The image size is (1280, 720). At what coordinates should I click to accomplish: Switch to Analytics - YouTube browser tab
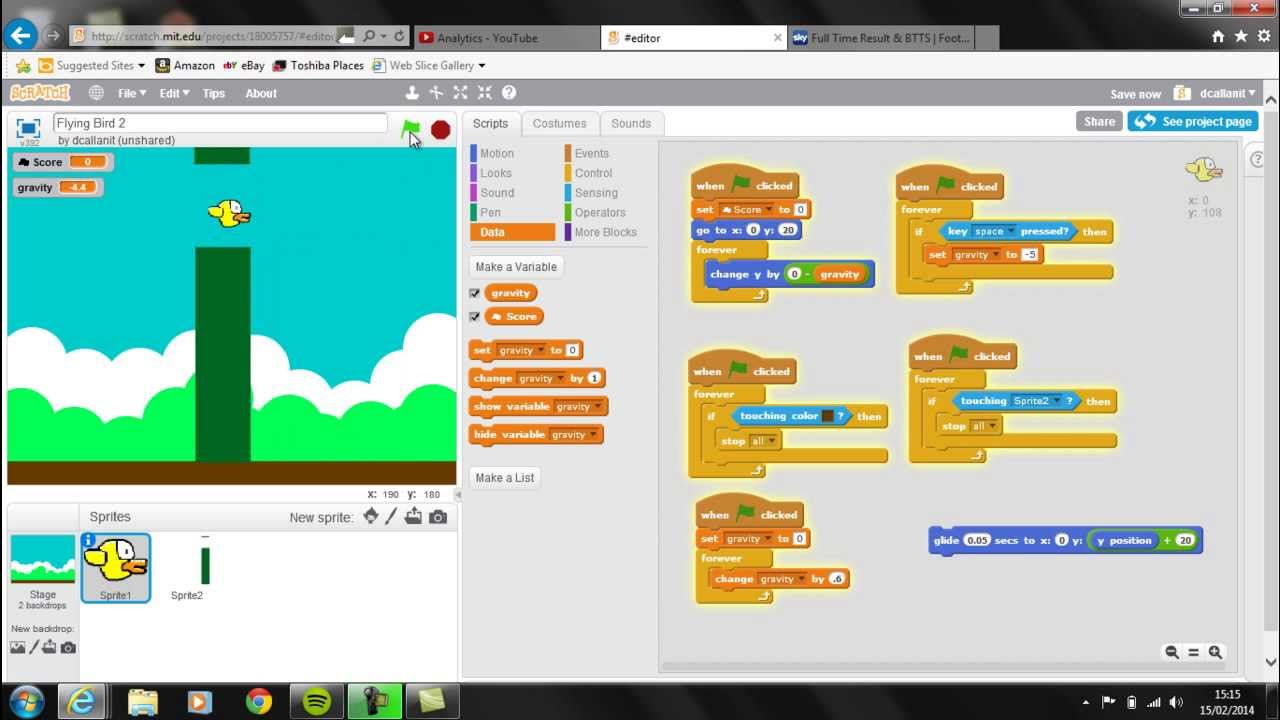tap(506, 37)
